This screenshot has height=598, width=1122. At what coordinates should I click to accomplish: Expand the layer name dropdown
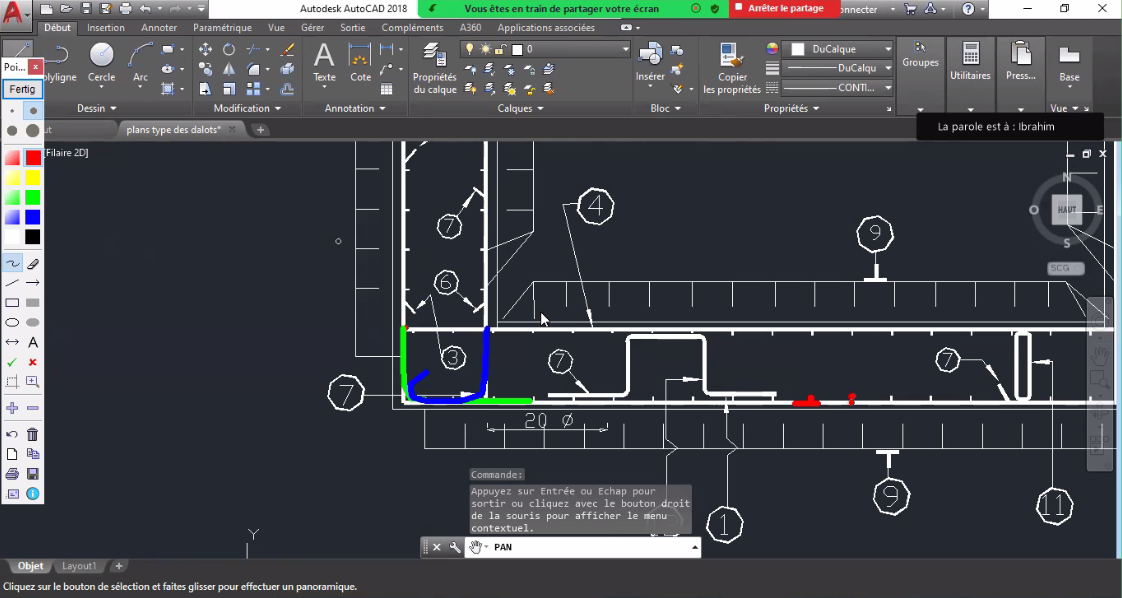click(x=625, y=49)
